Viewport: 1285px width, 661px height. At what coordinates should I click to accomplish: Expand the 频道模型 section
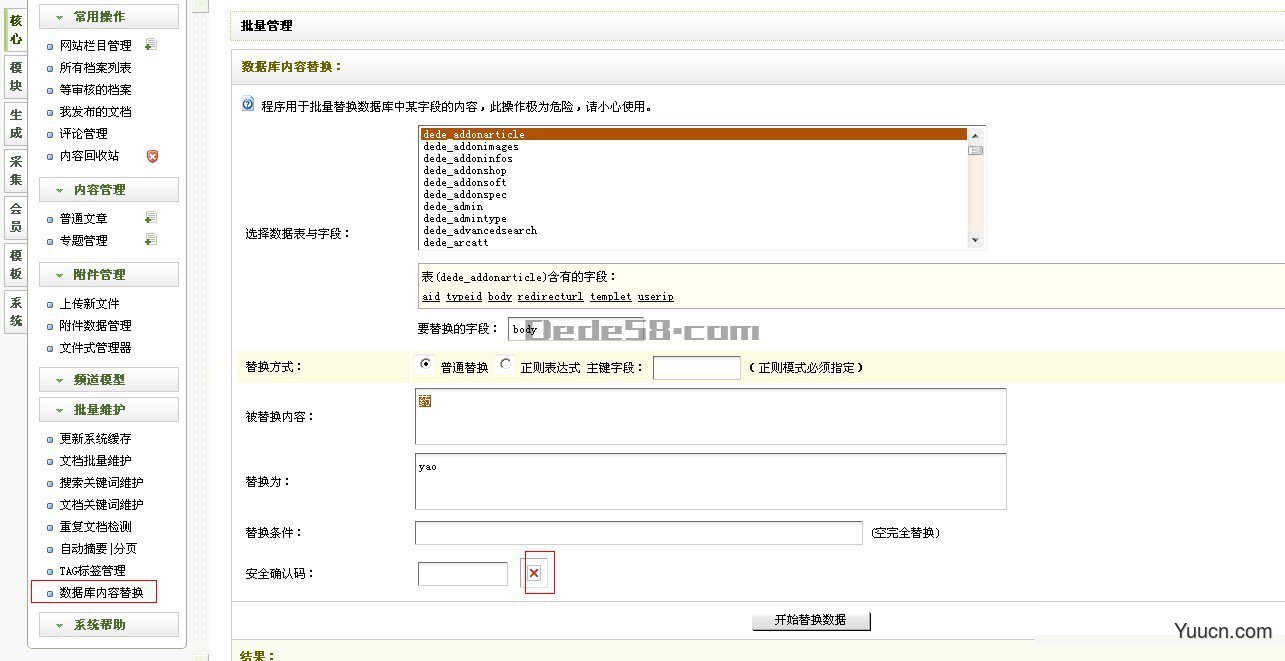coord(109,379)
